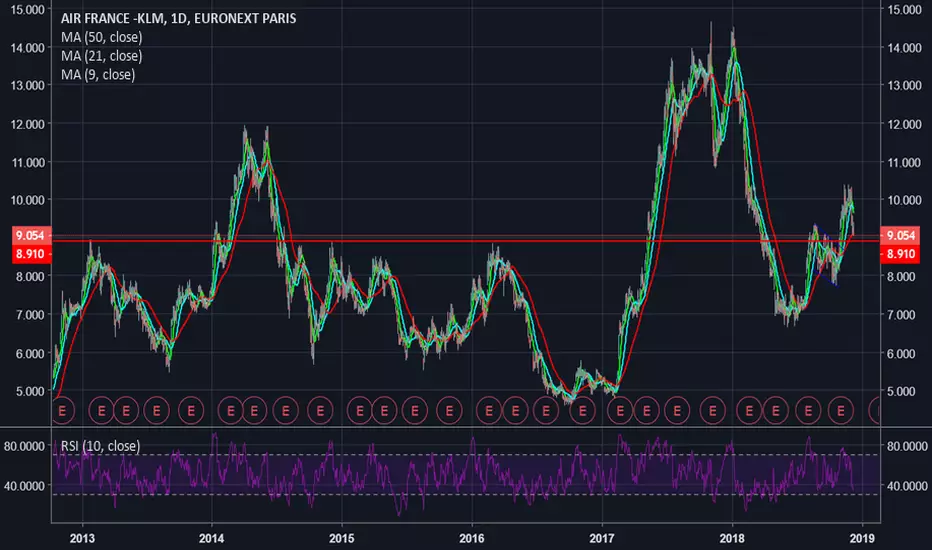Click the 8.910 price tag on left axis

[x=30, y=254]
